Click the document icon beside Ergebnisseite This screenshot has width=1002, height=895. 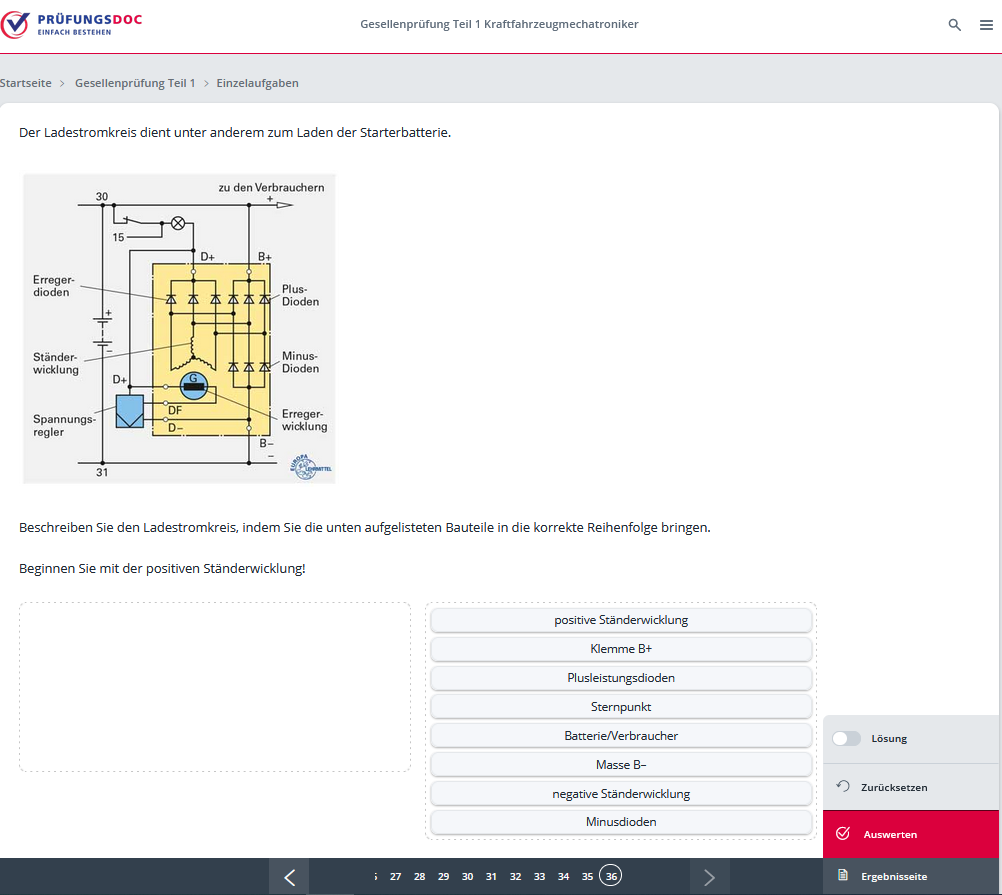[x=842, y=876]
